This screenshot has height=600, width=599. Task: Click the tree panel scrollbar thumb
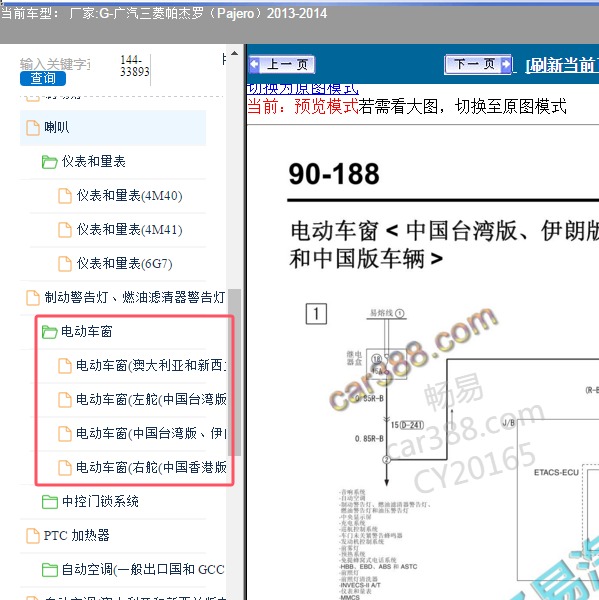tap(234, 372)
